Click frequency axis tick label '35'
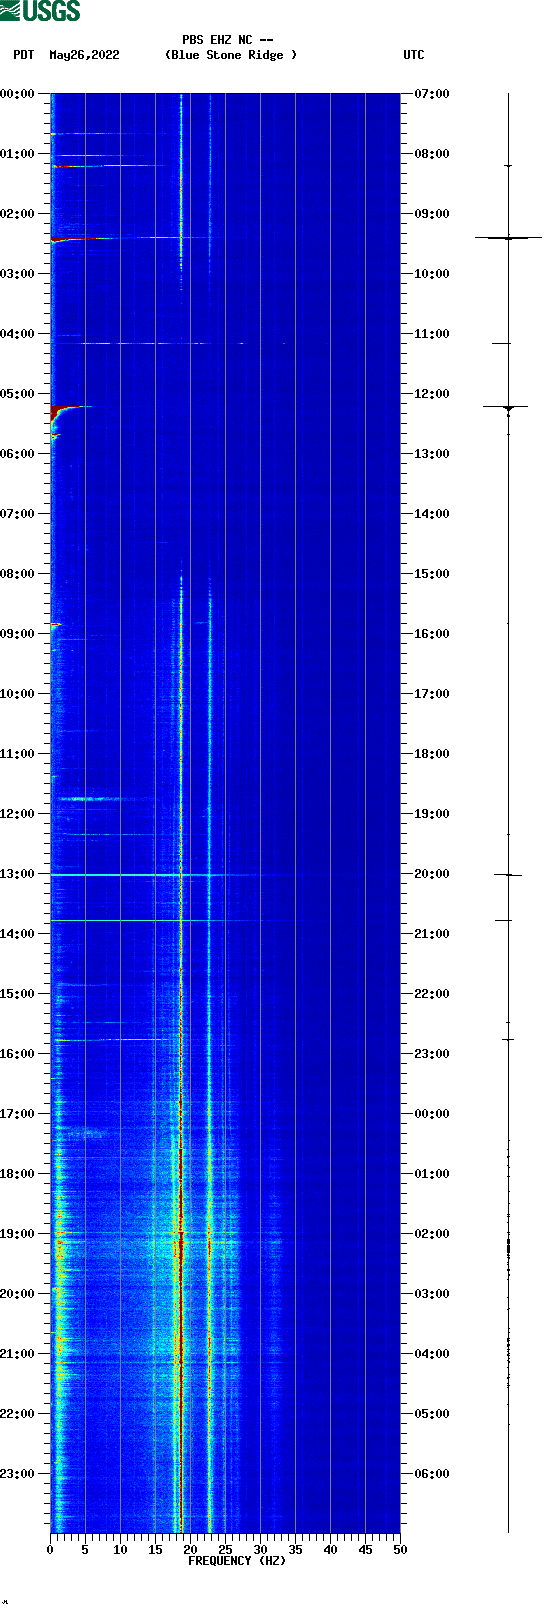The height and width of the screenshot is (1613, 552). [295, 1550]
